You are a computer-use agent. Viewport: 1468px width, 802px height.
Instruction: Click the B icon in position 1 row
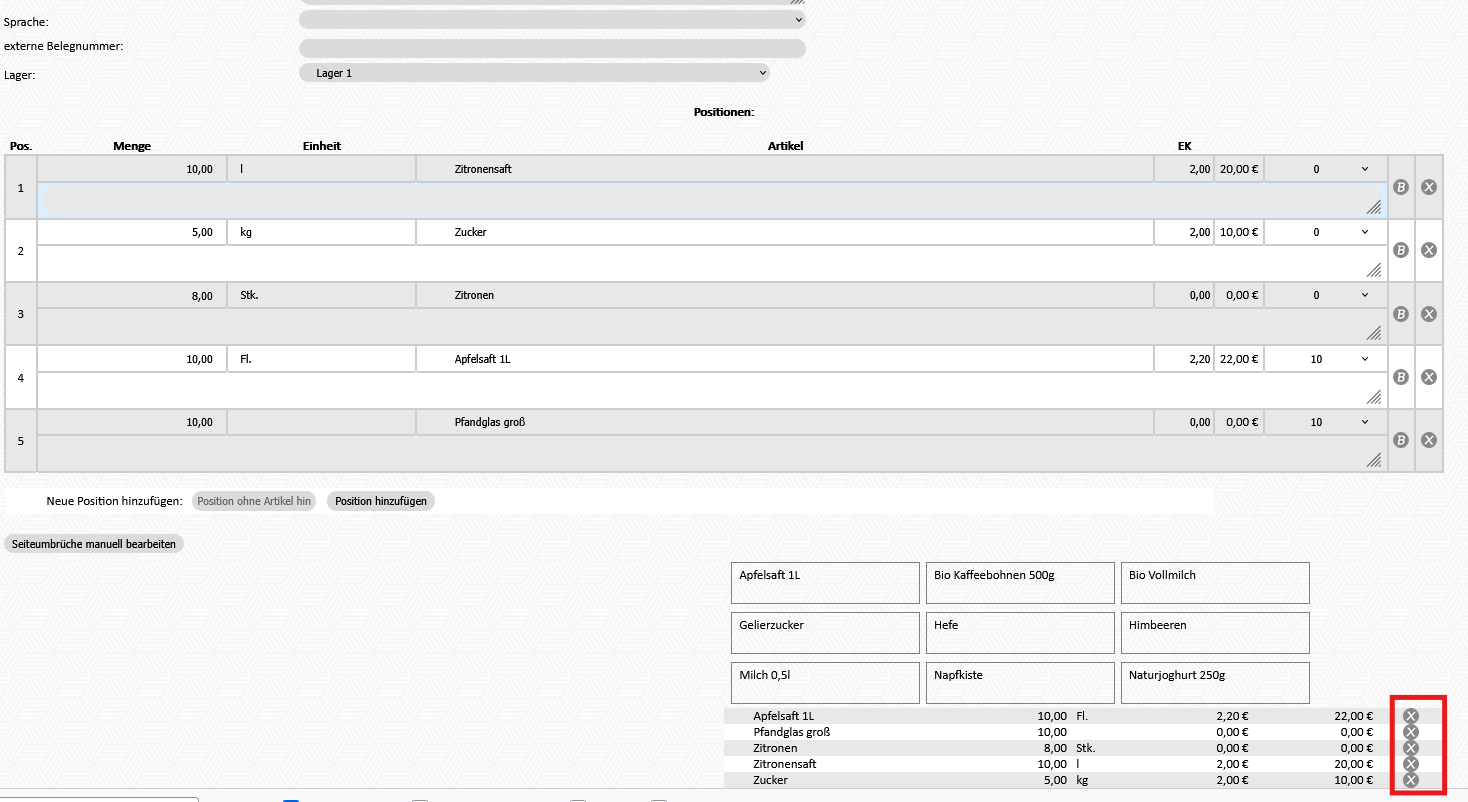[x=1401, y=187]
